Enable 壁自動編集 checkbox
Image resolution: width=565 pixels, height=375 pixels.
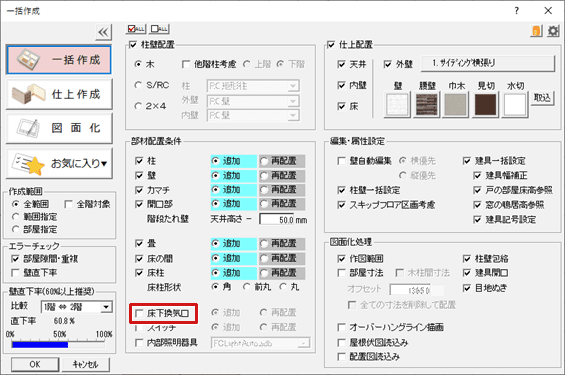coord(342,161)
